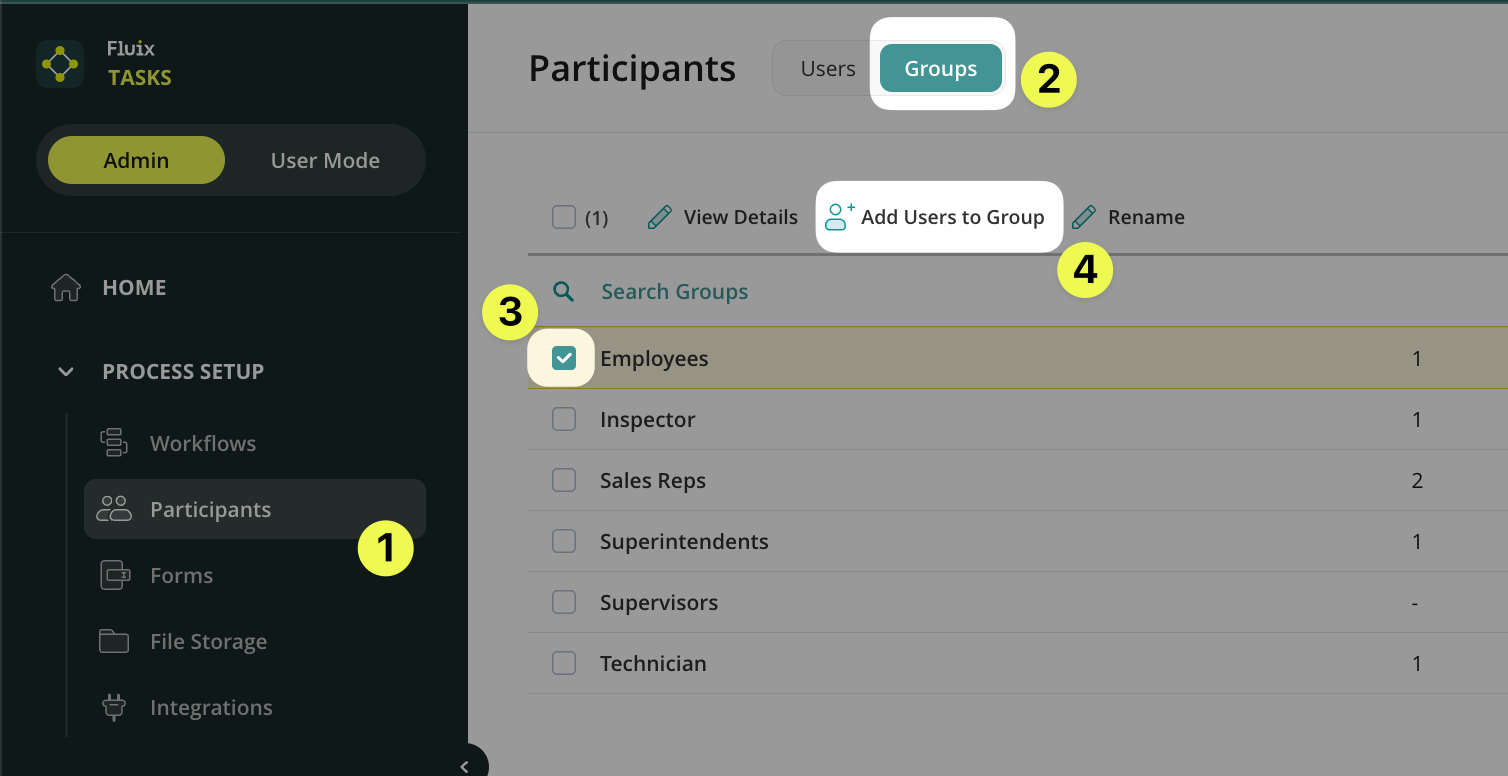Collapse the sidebar with arrow button
The height and width of the screenshot is (776, 1508).
(x=465, y=766)
